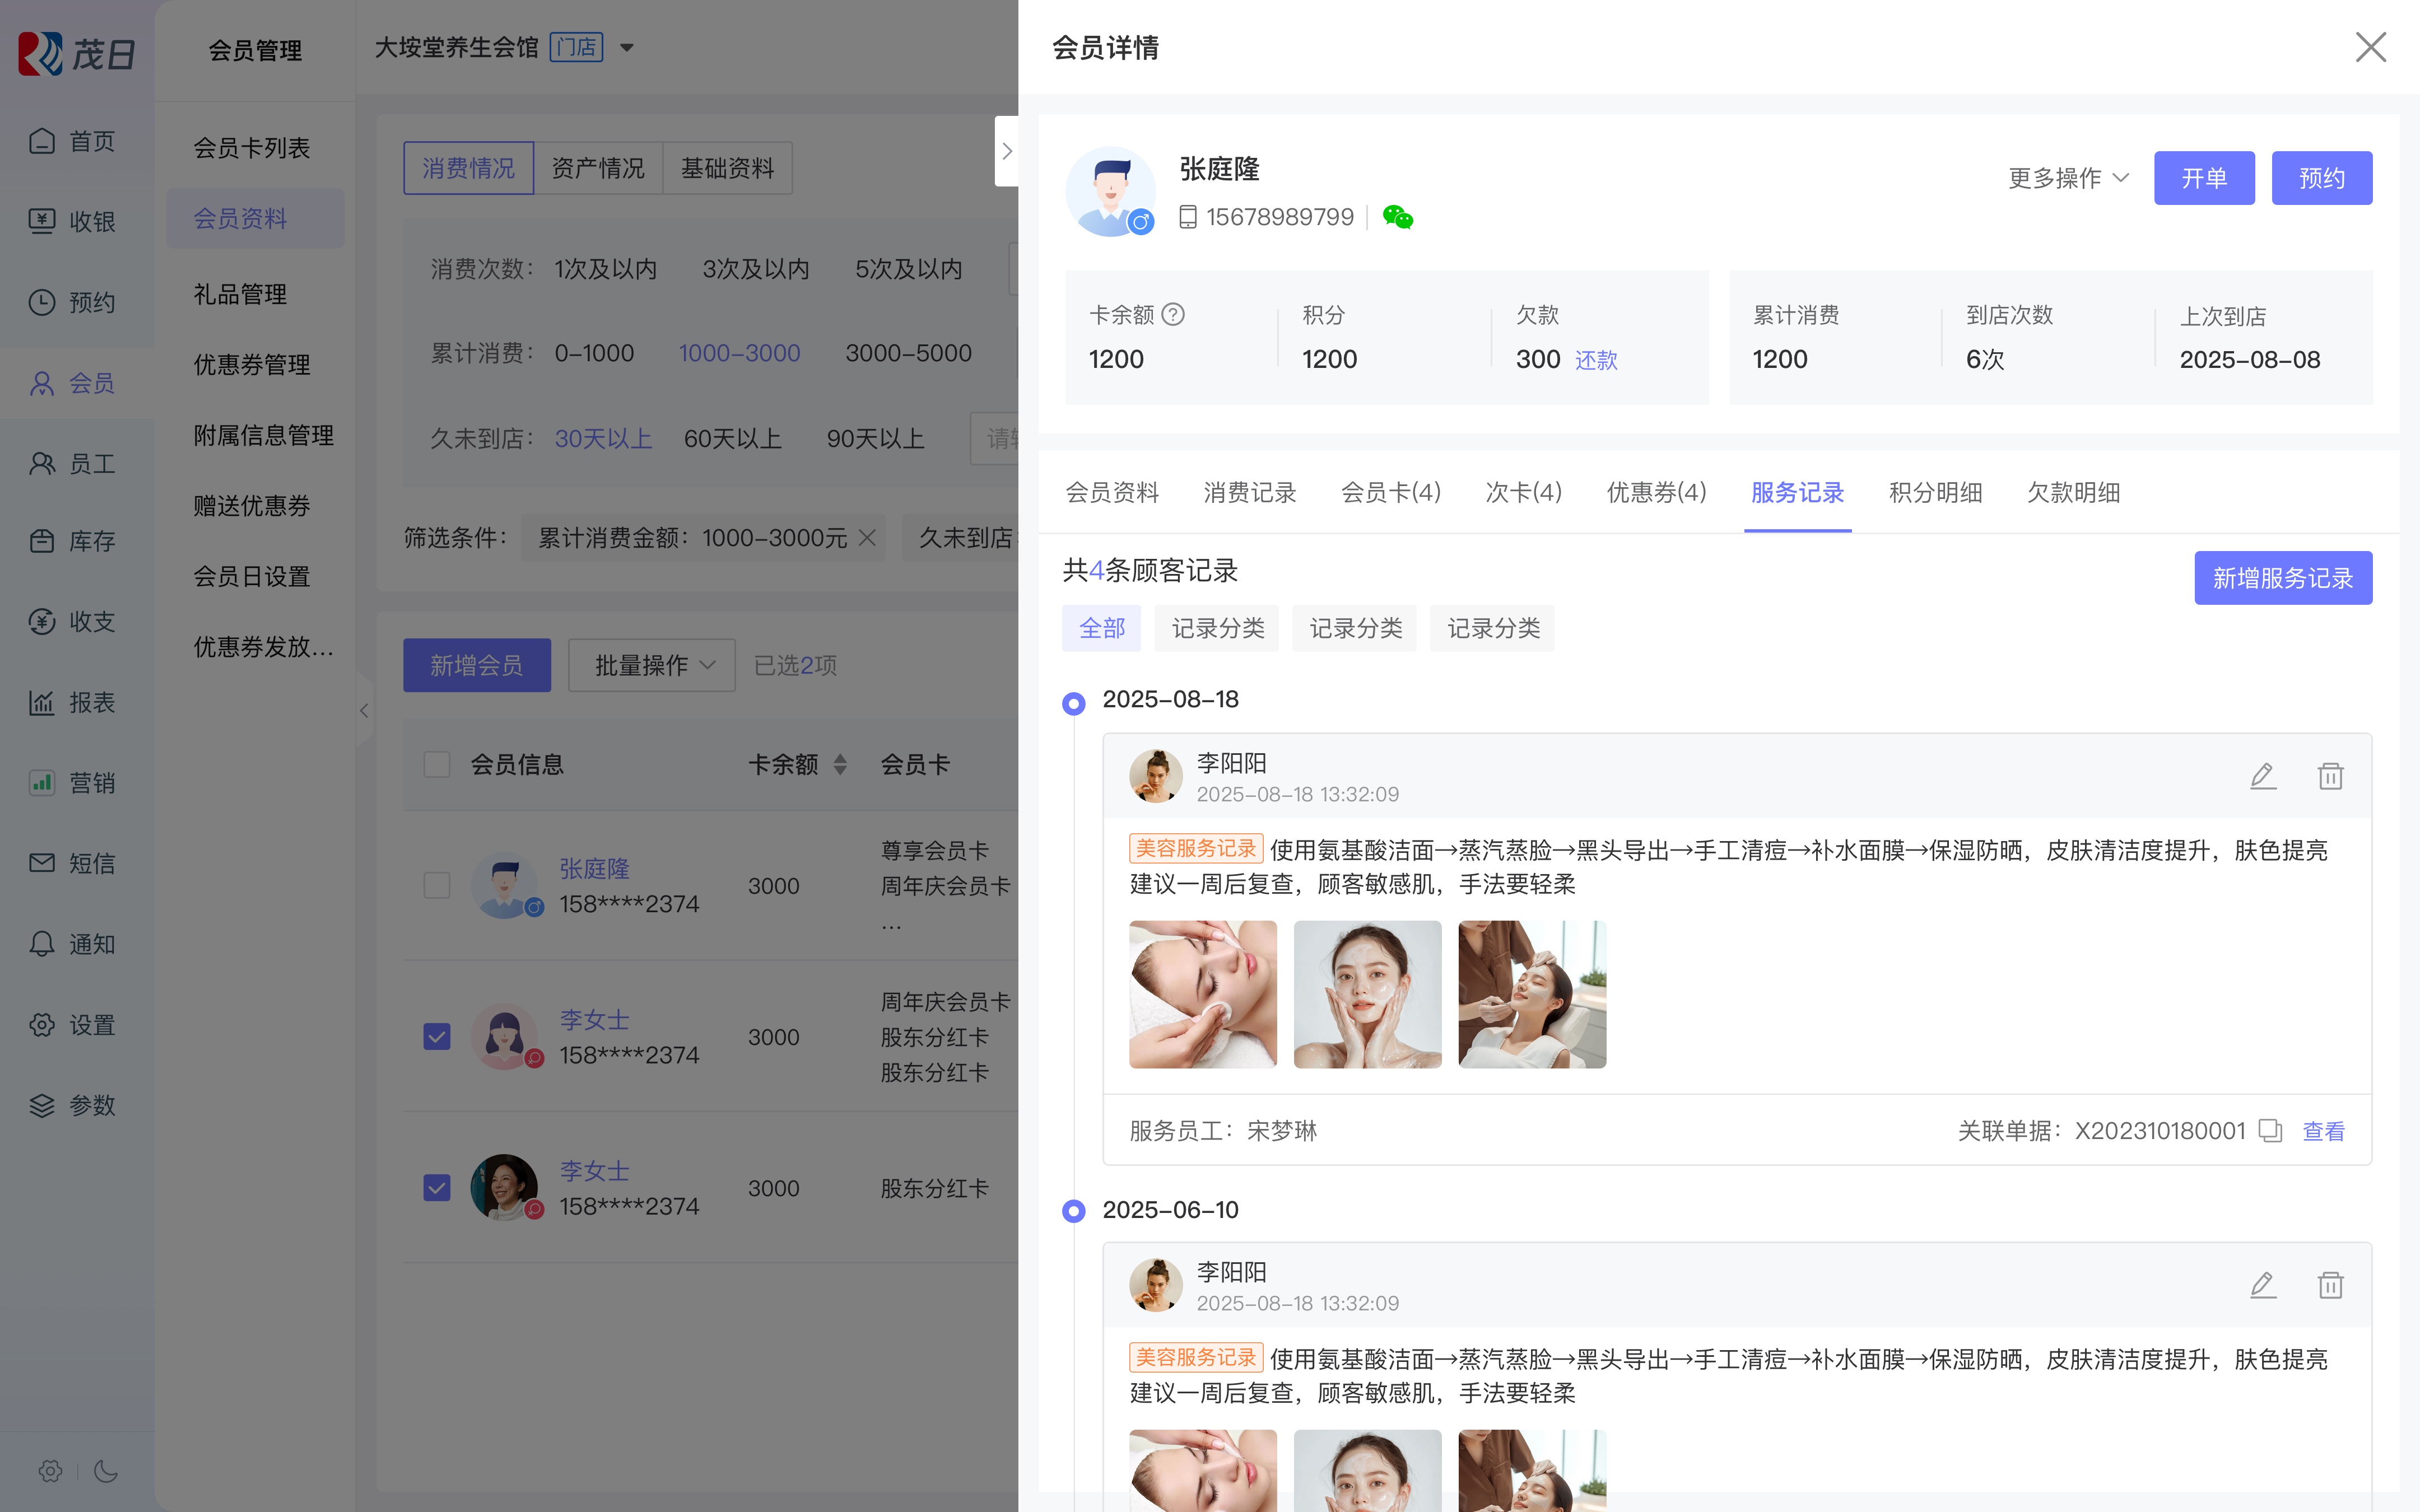The height and width of the screenshot is (1512, 2420).
Task: Check the 张庭隆 row checkbox
Action: 437,885
